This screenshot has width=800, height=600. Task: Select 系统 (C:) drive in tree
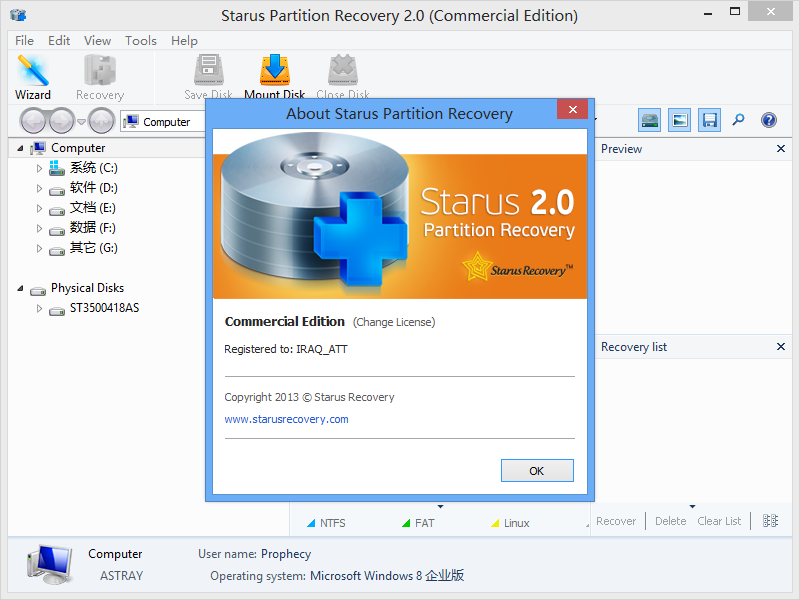93,168
